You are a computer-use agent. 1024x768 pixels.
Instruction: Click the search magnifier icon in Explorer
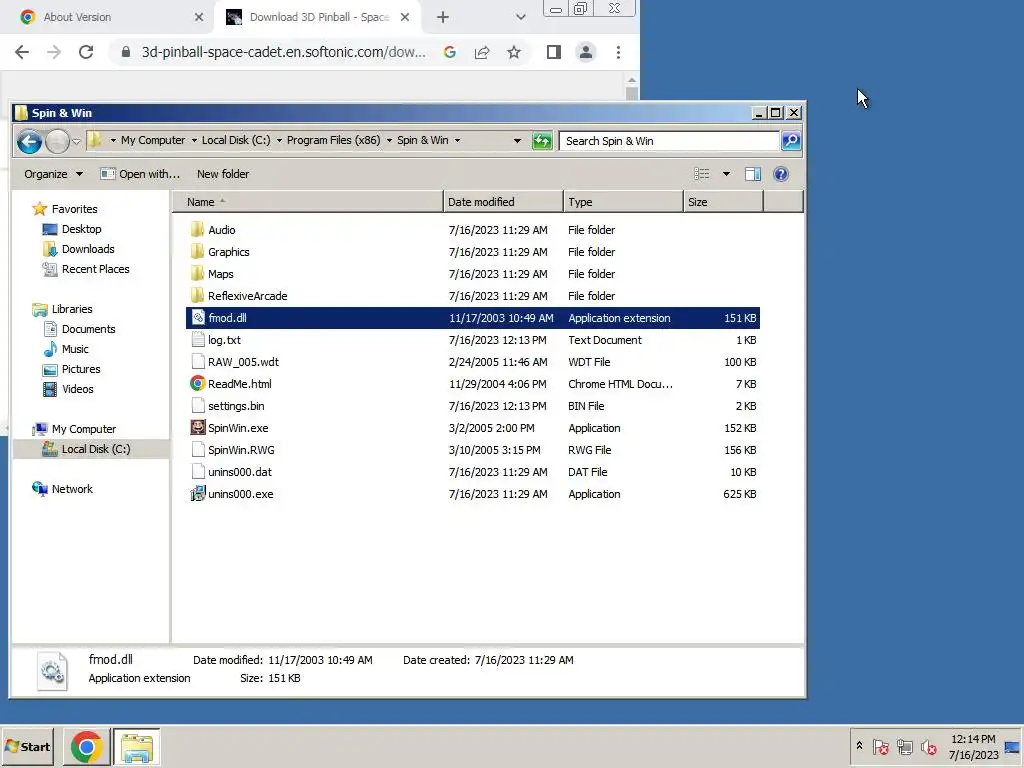pos(791,141)
